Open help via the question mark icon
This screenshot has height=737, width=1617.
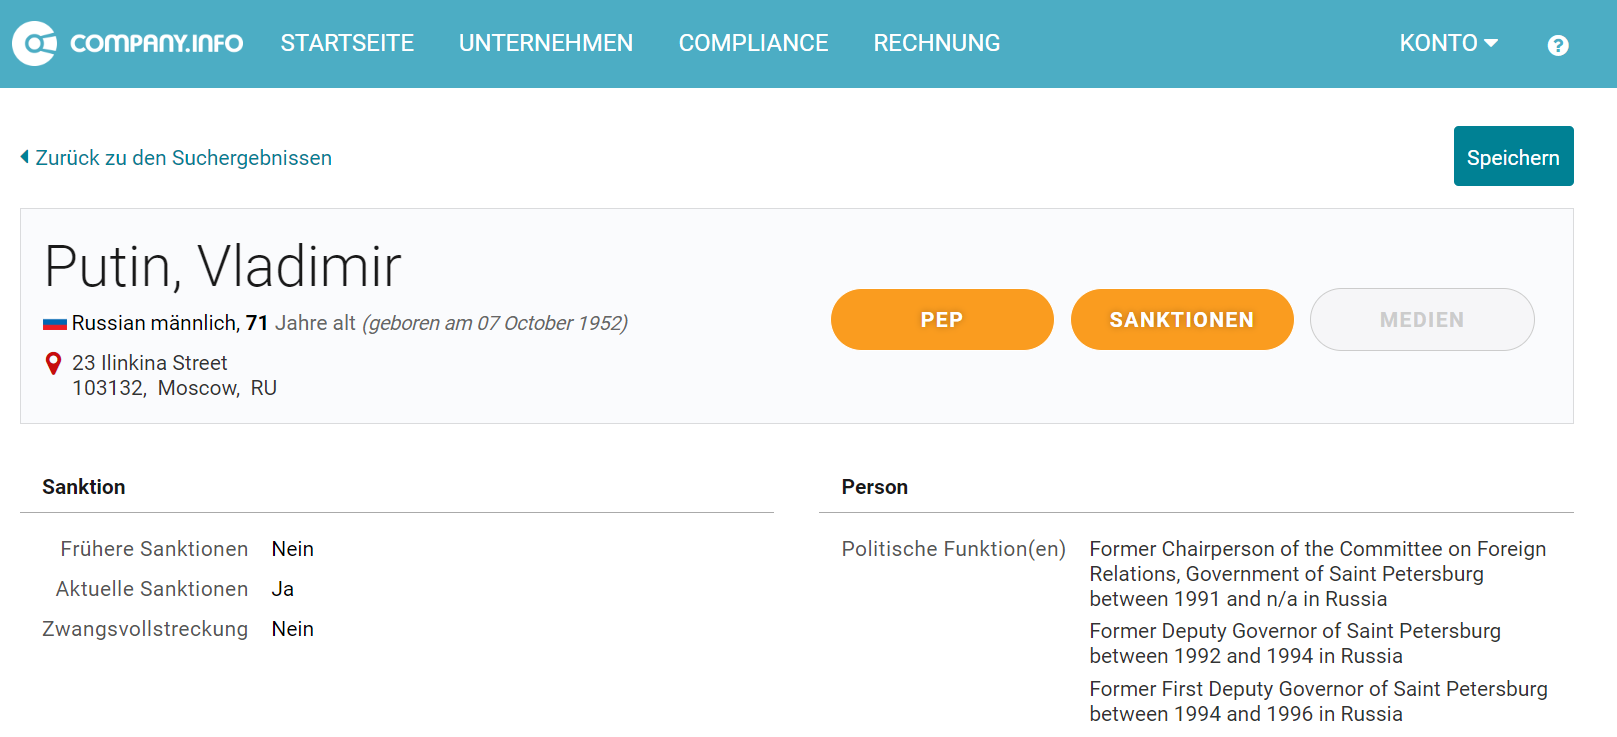(x=1557, y=45)
